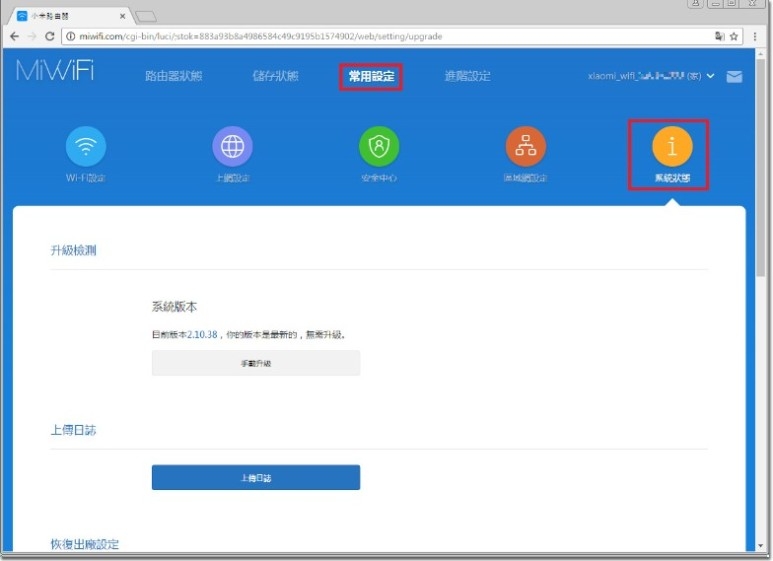Click the translate icon in address bar

[718, 36]
